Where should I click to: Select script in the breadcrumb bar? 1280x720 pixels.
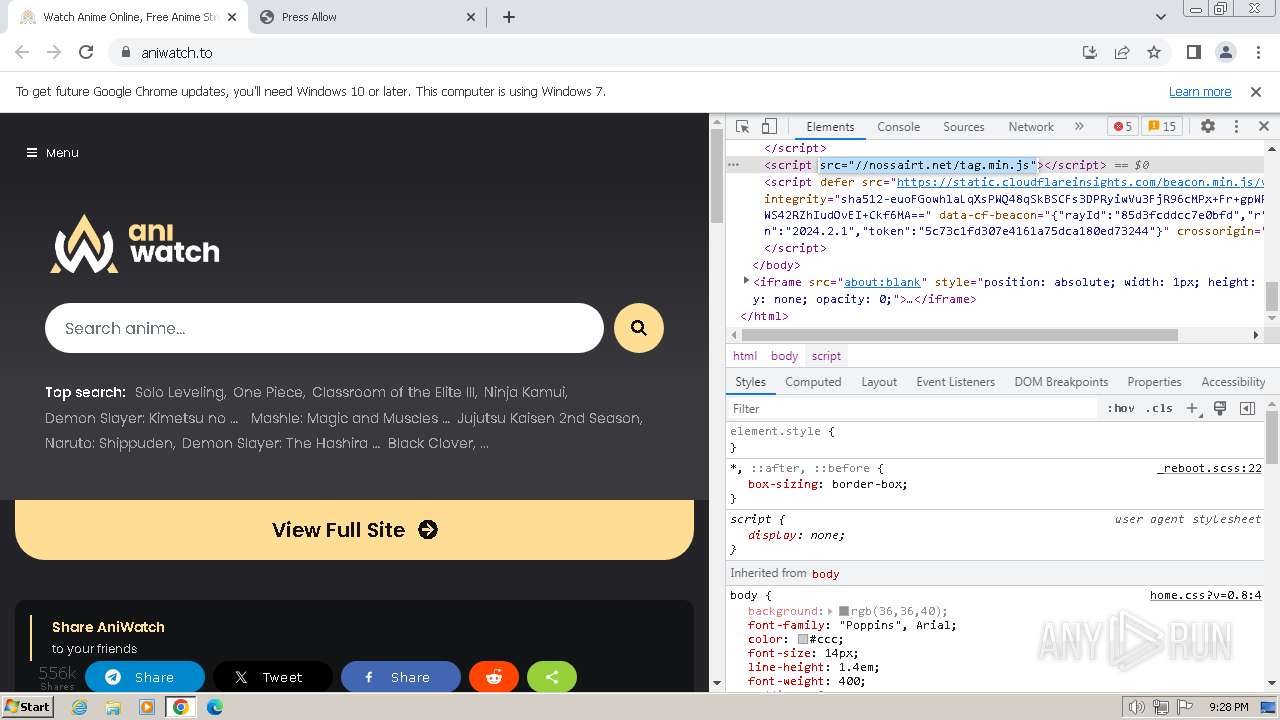tap(826, 356)
